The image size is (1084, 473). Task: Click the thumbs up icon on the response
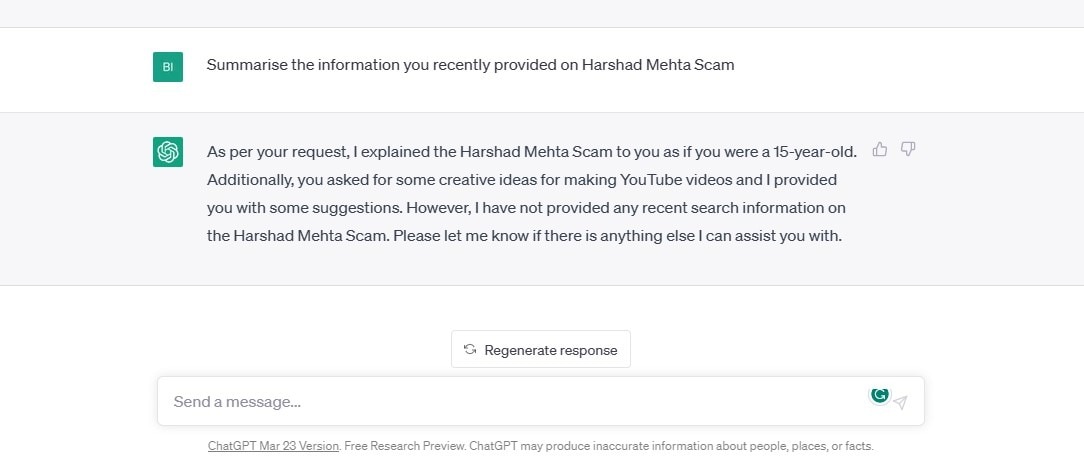(880, 150)
